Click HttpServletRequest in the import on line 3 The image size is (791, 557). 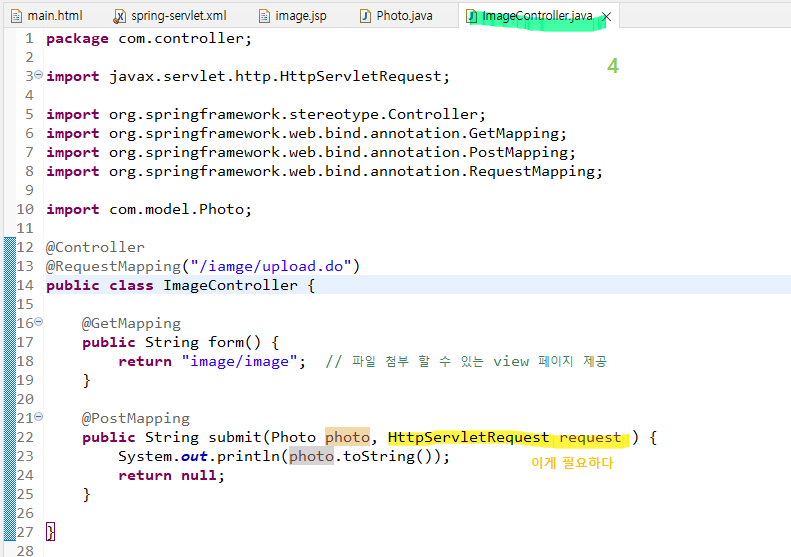360,76
